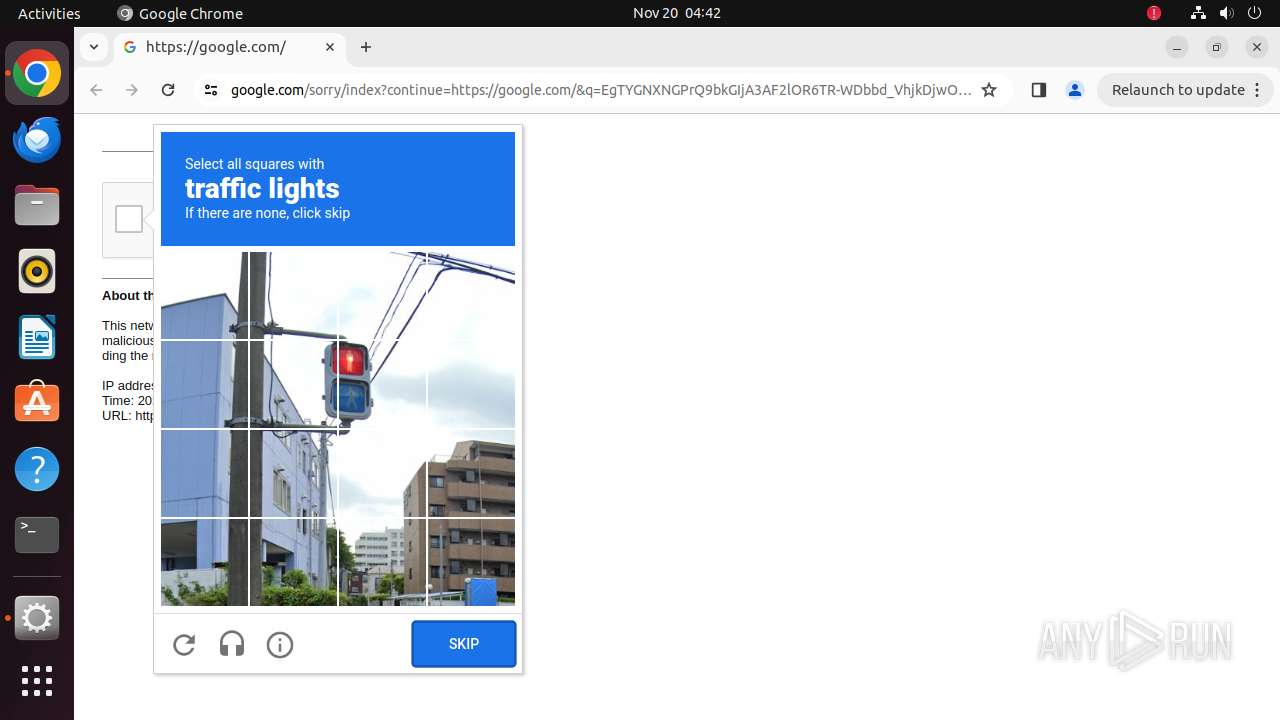Bookmark this page with star icon
The height and width of the screenshot is (720, 1280).
point(989,90)
